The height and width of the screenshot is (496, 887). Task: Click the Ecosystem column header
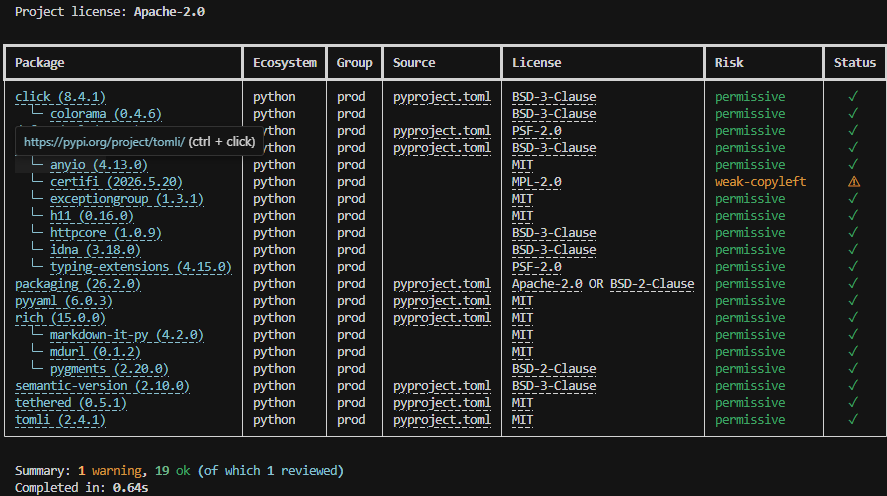pyautogui.click(x=285, y=63)
